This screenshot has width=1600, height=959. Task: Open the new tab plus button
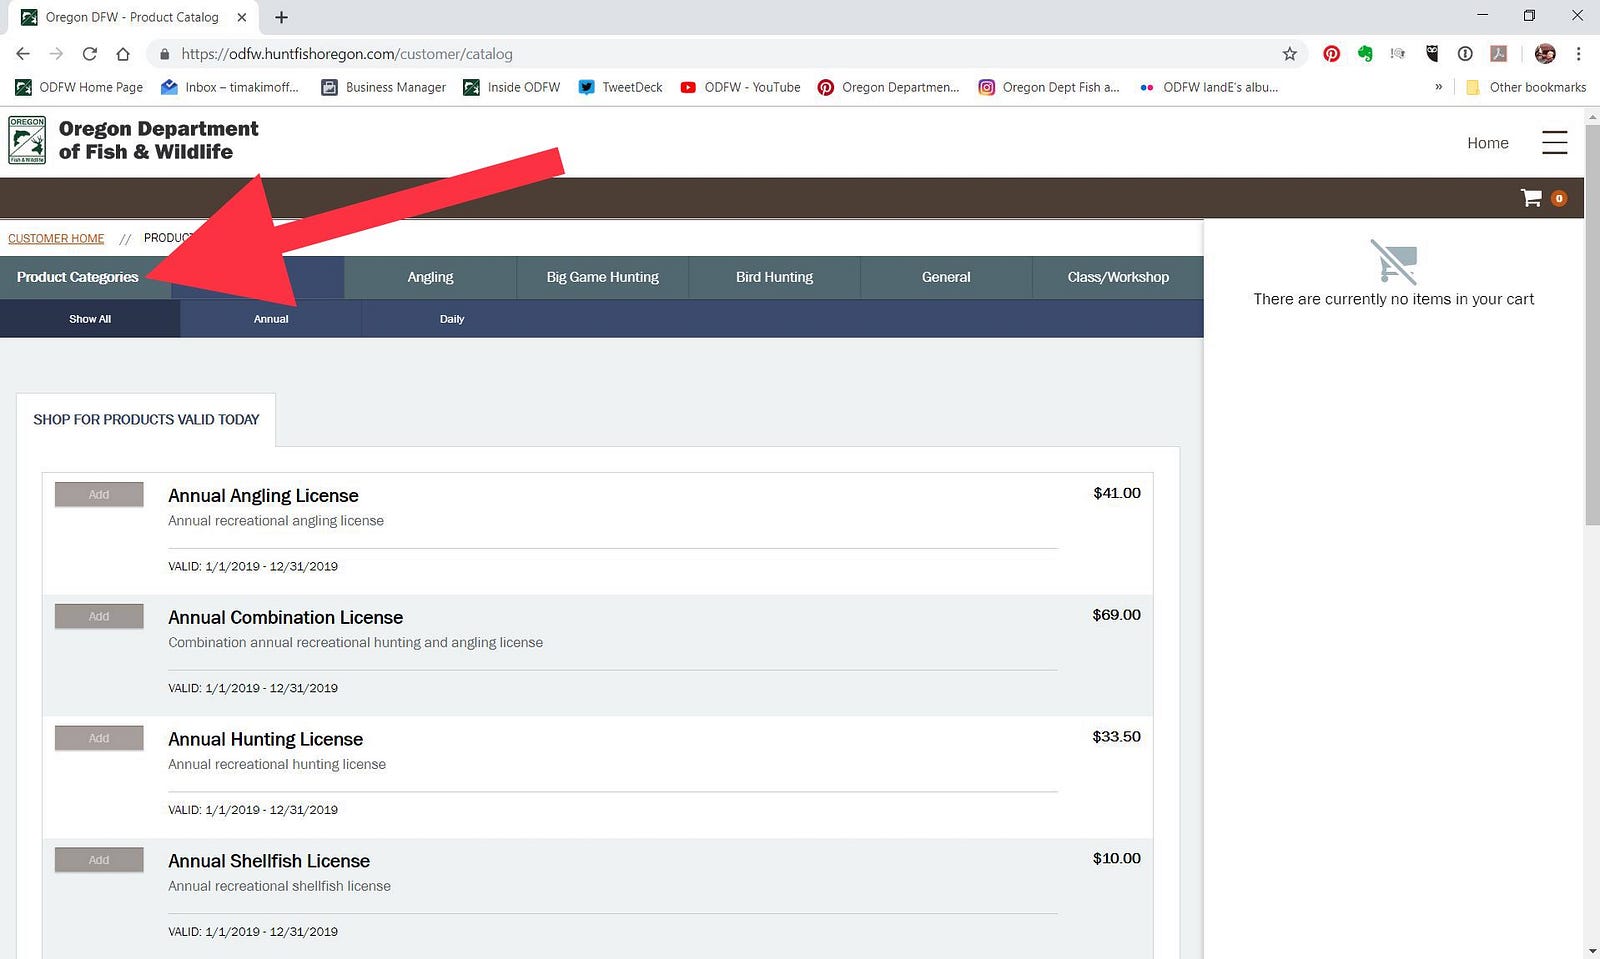(282, 17)
